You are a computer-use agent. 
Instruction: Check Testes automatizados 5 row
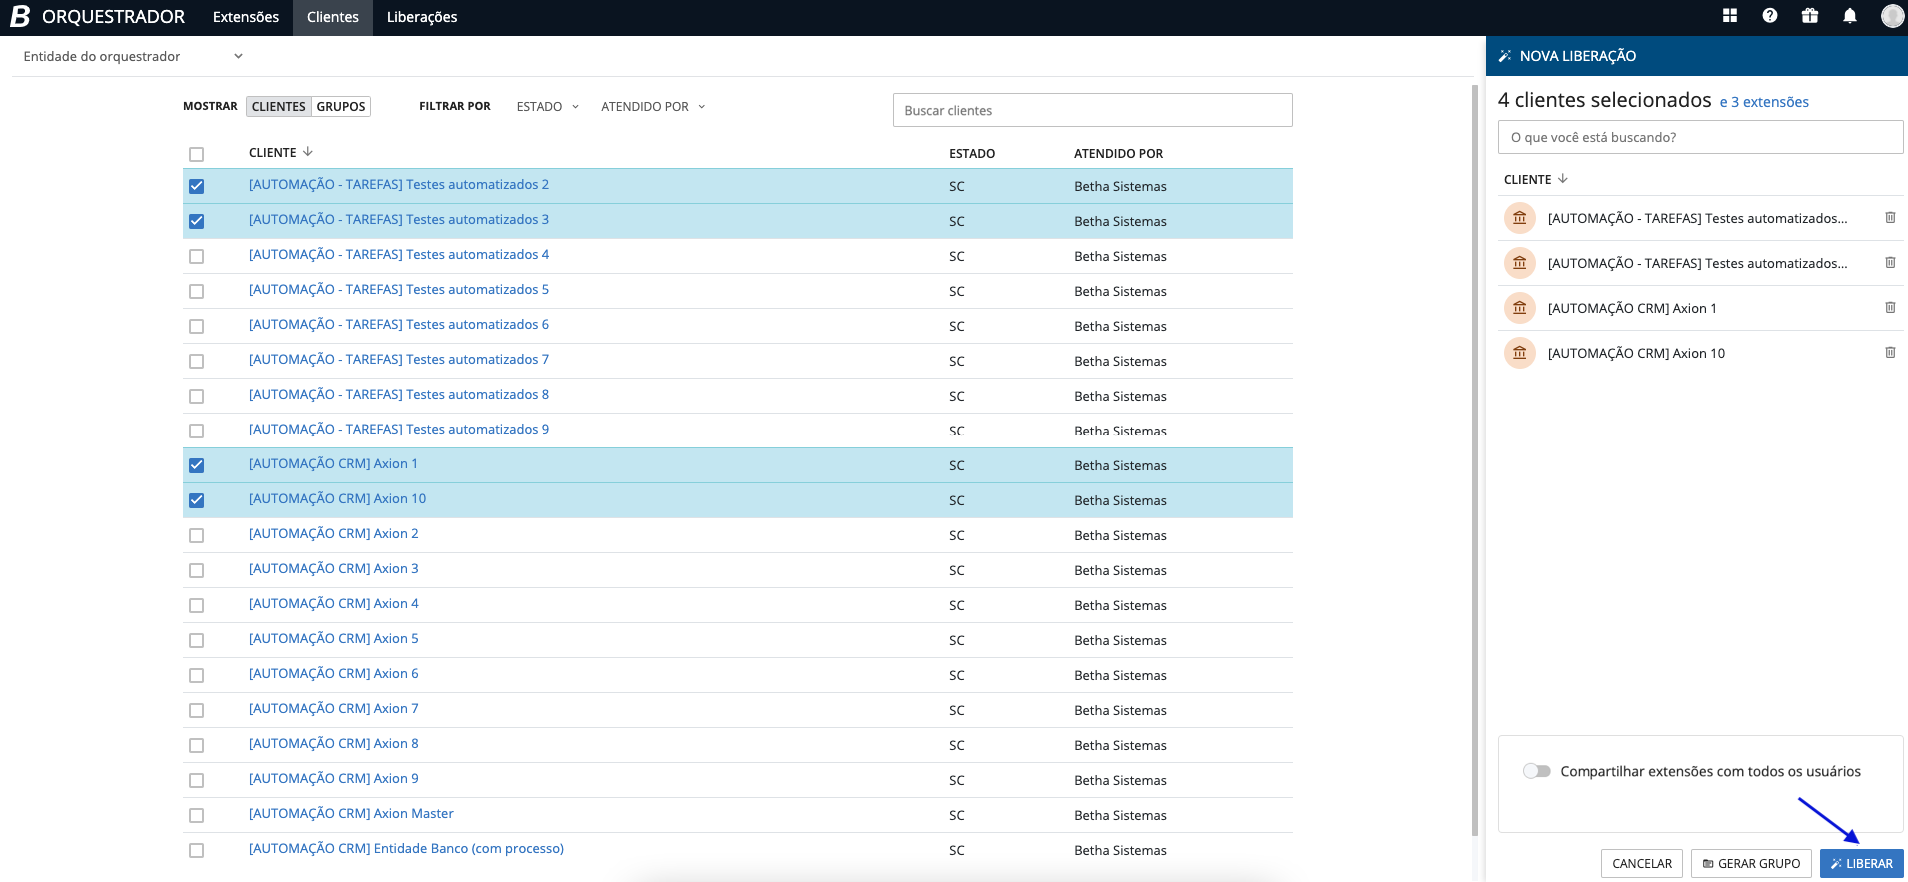click(196, 291)
